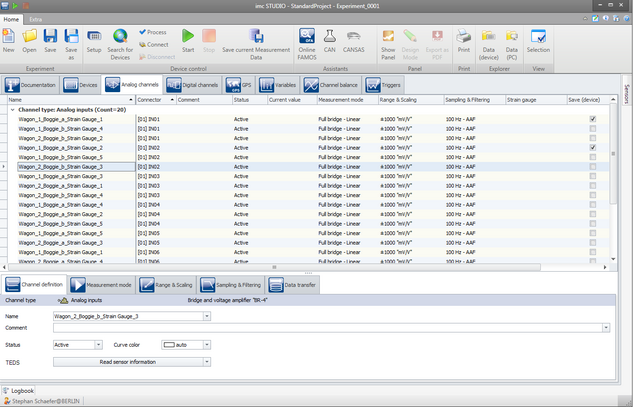The height and width of the screenshot is (407, 633).
Task: Switch to the Digital channels tab
Action: (x=193, y=85)
